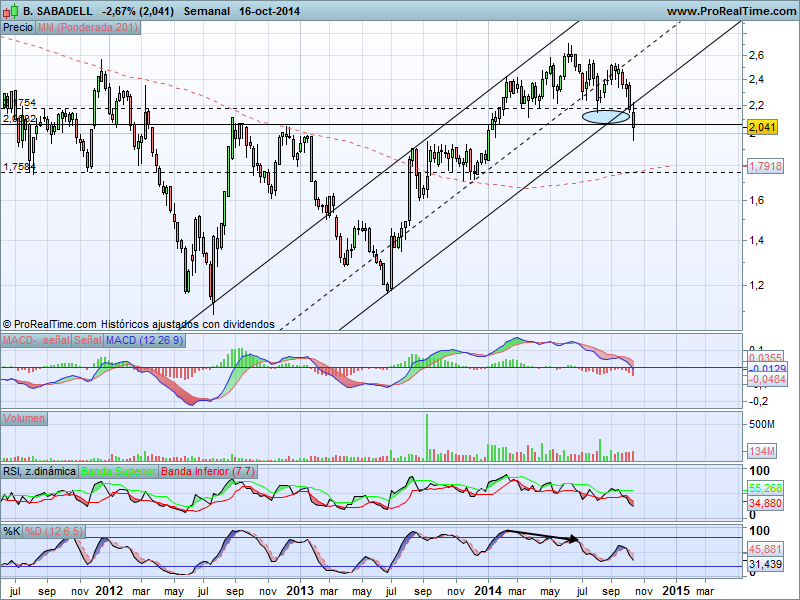Click the -0,0129 MACD value tag
Screen dimensions: 800x600
[x=767, y=368]
